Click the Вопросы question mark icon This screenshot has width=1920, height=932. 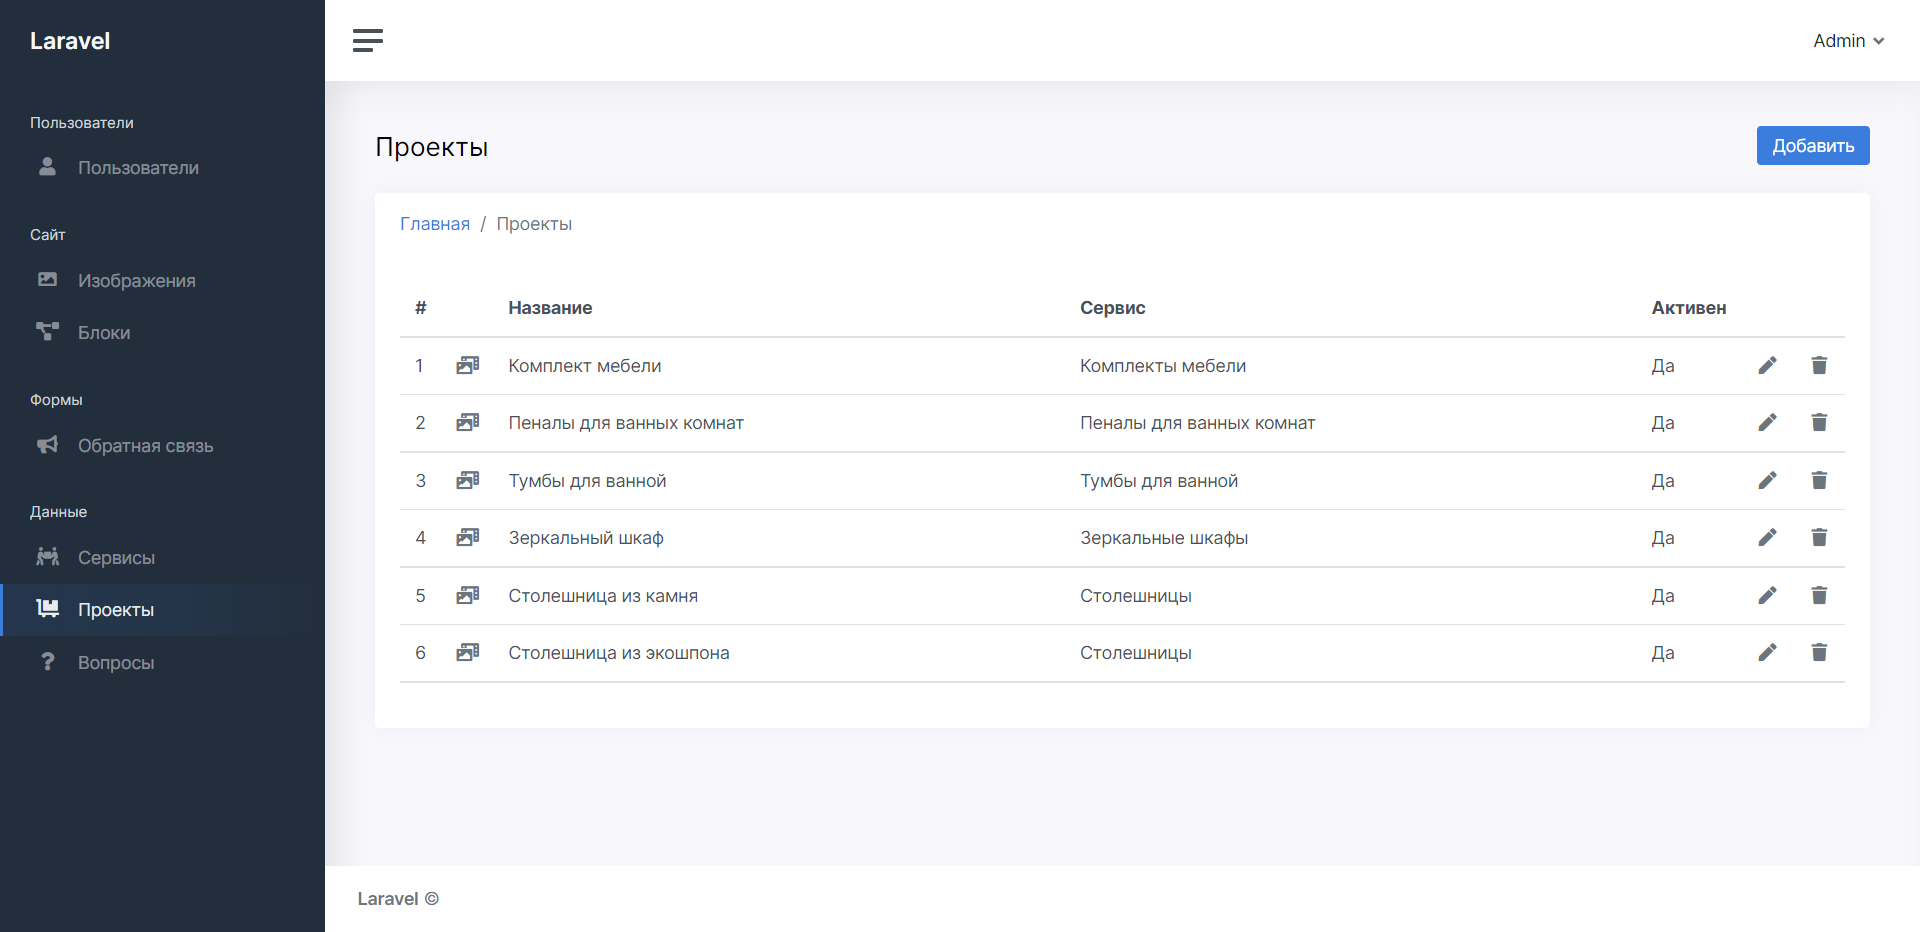(47, 661)
